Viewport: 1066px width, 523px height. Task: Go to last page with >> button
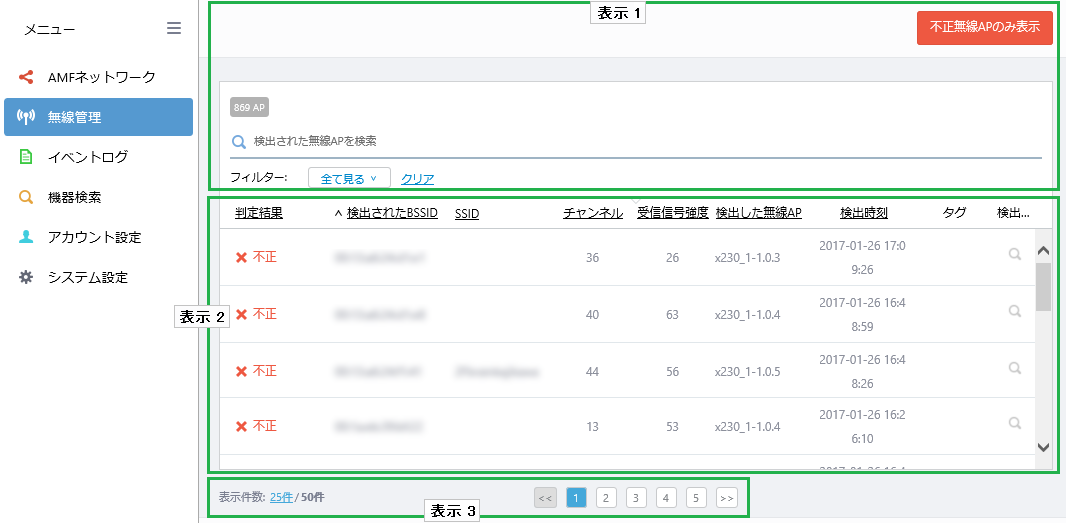[727, 498]
